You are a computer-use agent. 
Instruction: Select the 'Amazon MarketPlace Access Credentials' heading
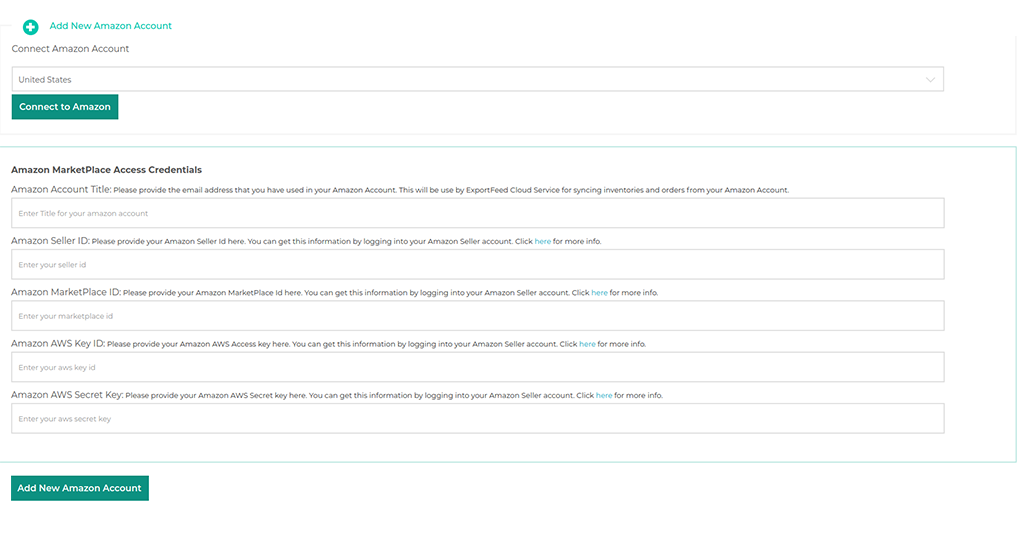tap(106, 170)
